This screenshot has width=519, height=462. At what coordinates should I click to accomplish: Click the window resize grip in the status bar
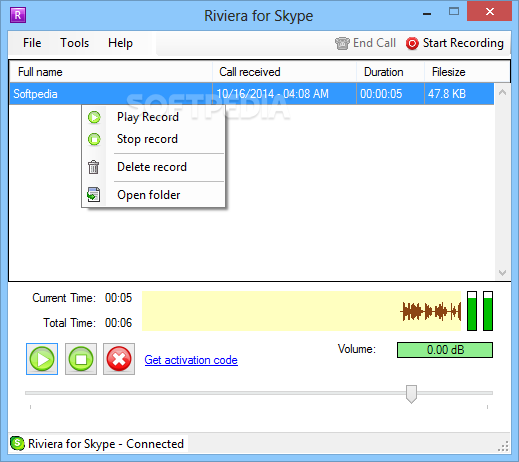503,446
